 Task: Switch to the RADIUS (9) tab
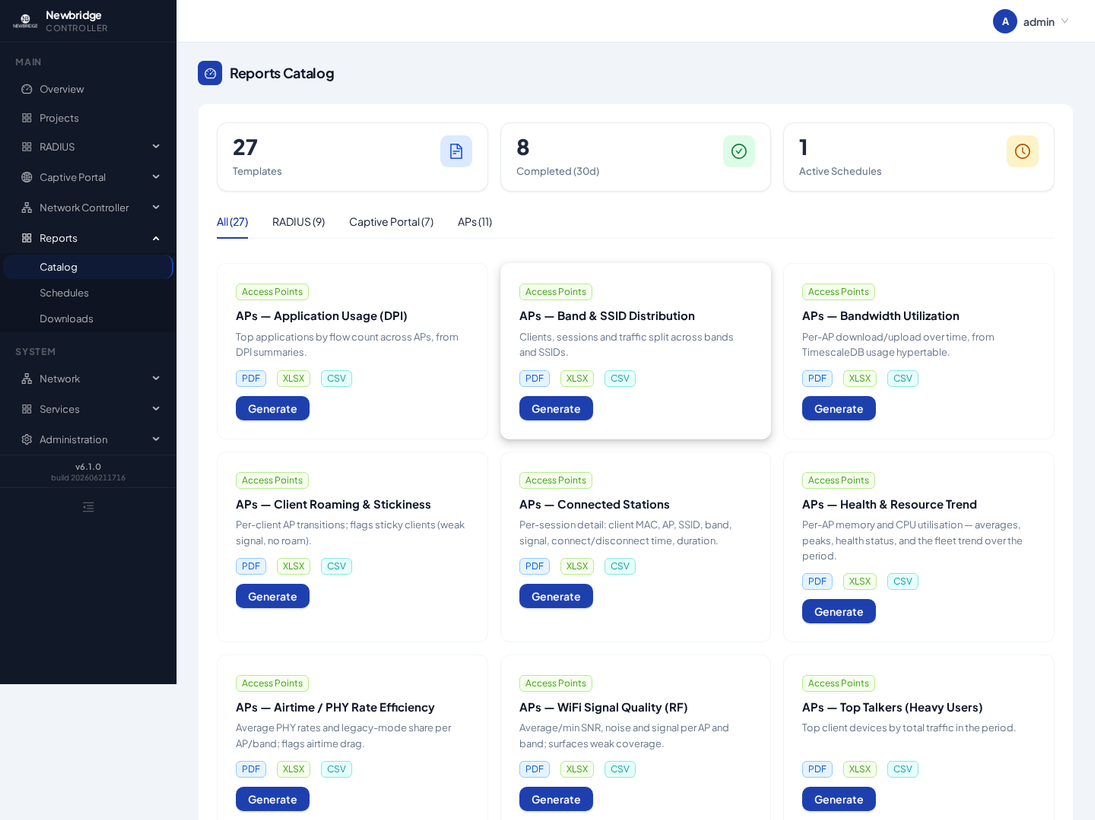(x=298, y=222)
